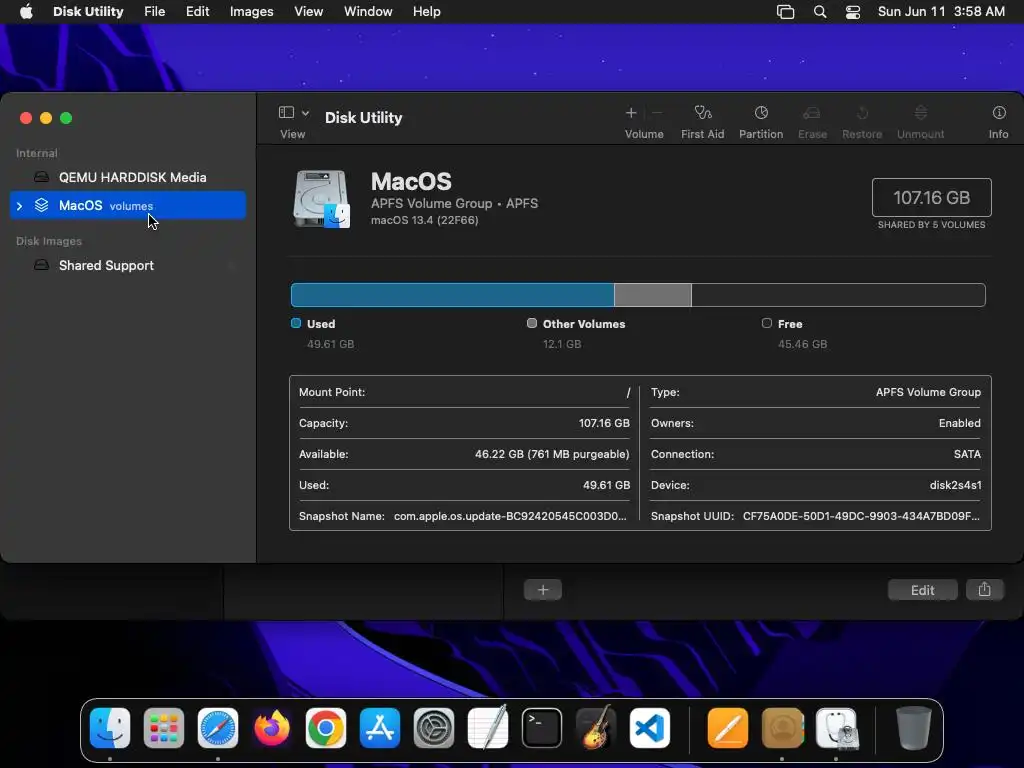The height and width of the screenshot is (768, 1024).
Task: Click the green zoom window button
Action: point(66,118)
